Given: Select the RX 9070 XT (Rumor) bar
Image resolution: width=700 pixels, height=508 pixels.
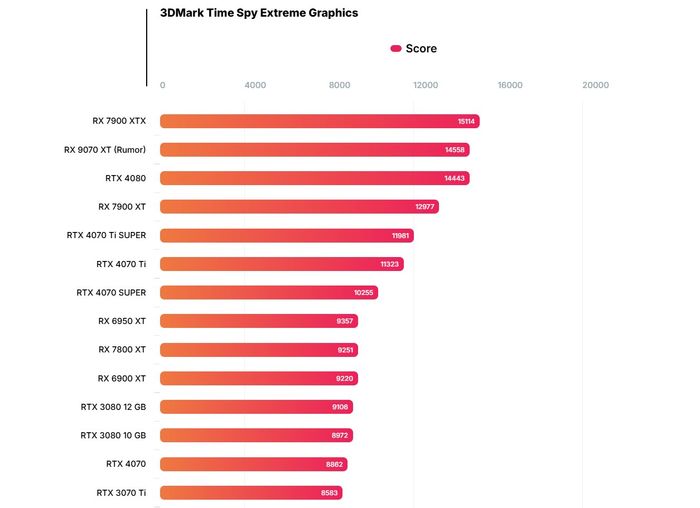Looking at the screenshot, I should point(315,150).
